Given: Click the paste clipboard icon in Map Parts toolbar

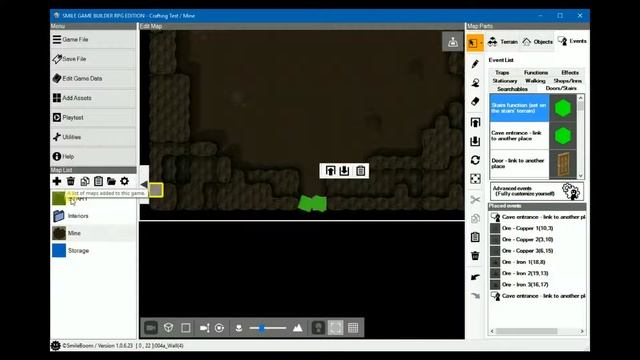Looking at the screenshot, I should pyautogui.click(x=475, y=237).
